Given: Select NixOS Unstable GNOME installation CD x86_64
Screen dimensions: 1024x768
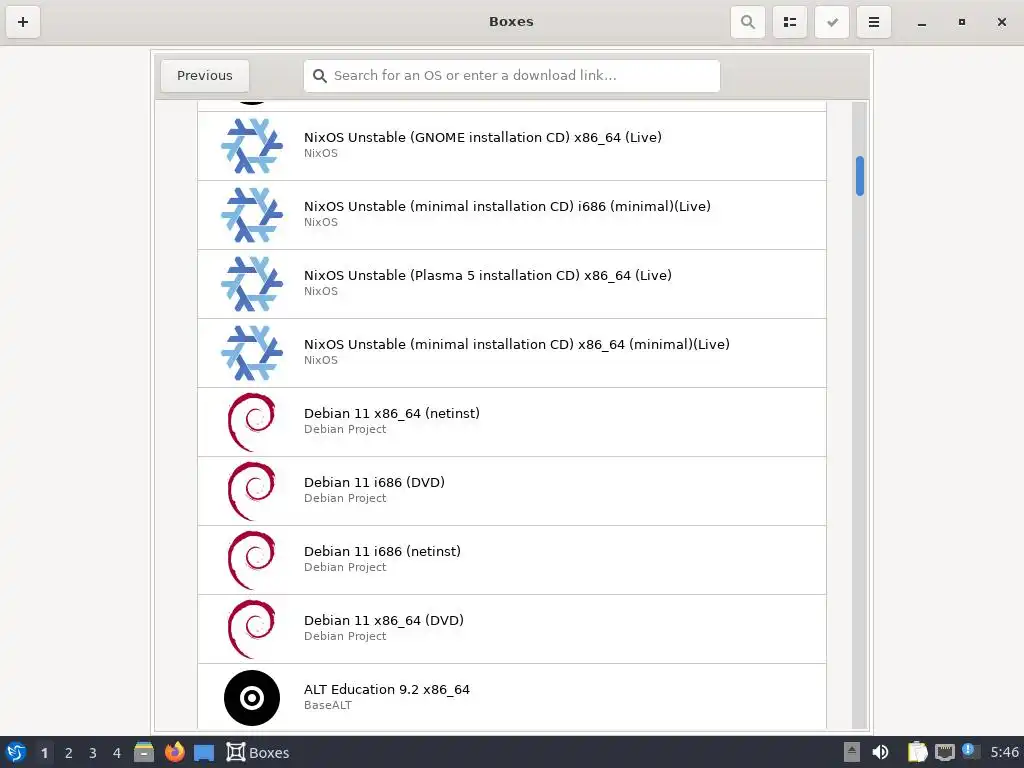Looking at the screenshot, I should click(512, 146).
